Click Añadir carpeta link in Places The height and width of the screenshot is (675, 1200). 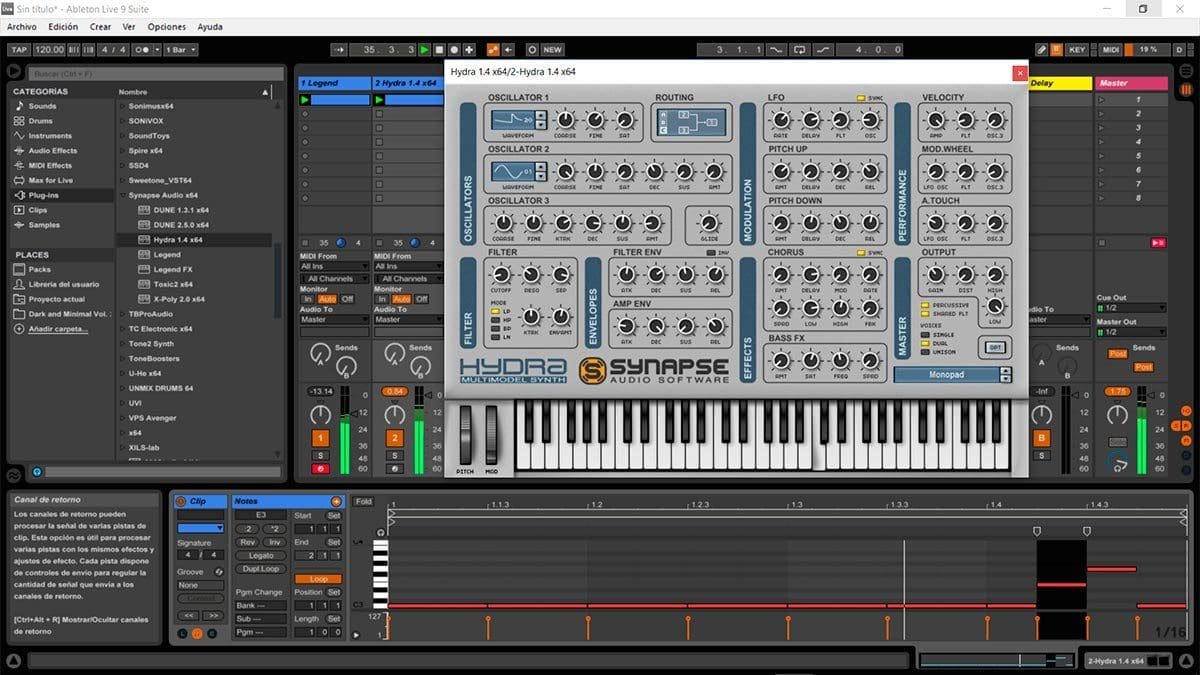tap(58, 329)
